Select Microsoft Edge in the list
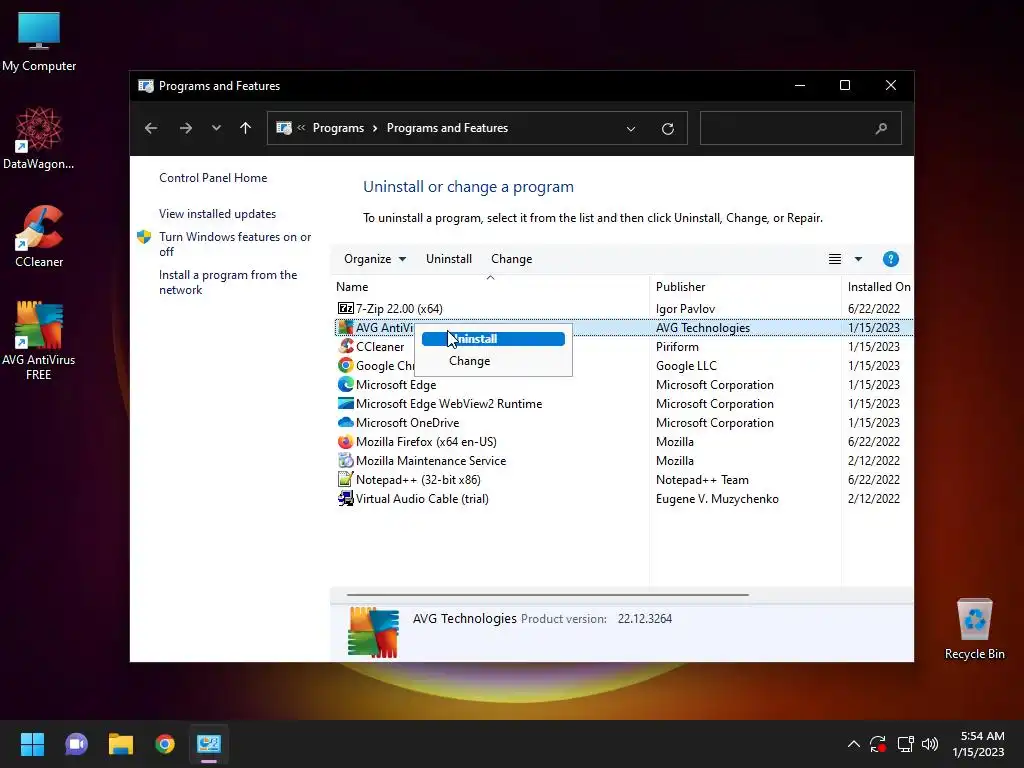The image size is (1024, 768). click(396, 385)
